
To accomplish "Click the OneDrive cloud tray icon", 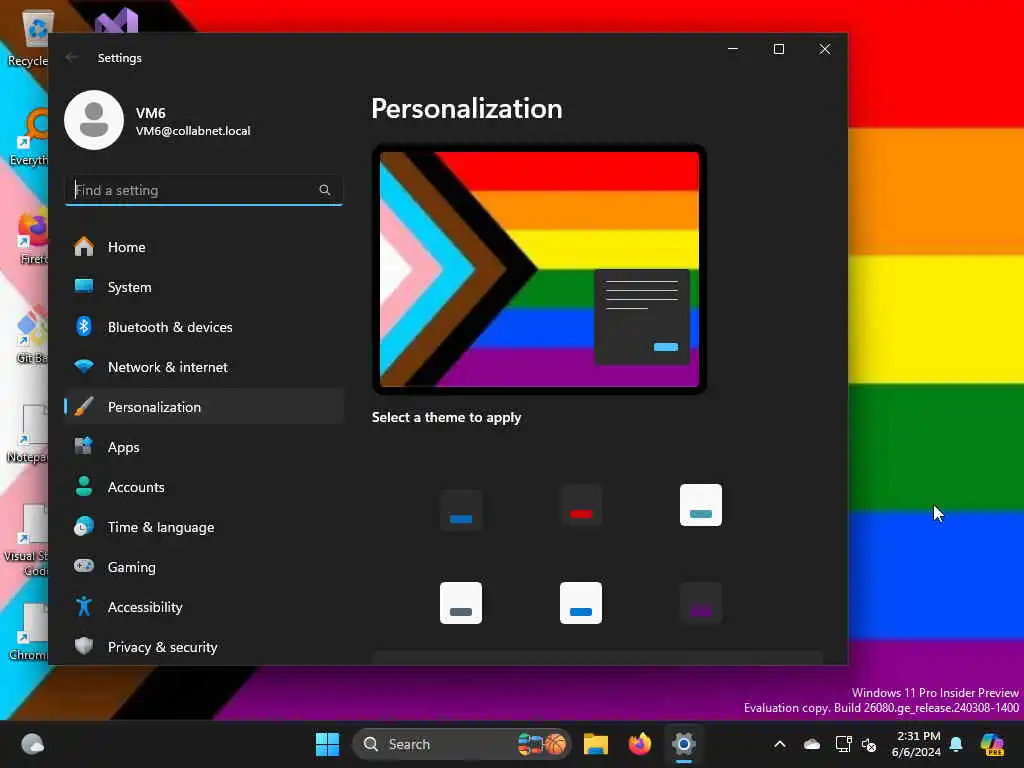I will point(812,744).
